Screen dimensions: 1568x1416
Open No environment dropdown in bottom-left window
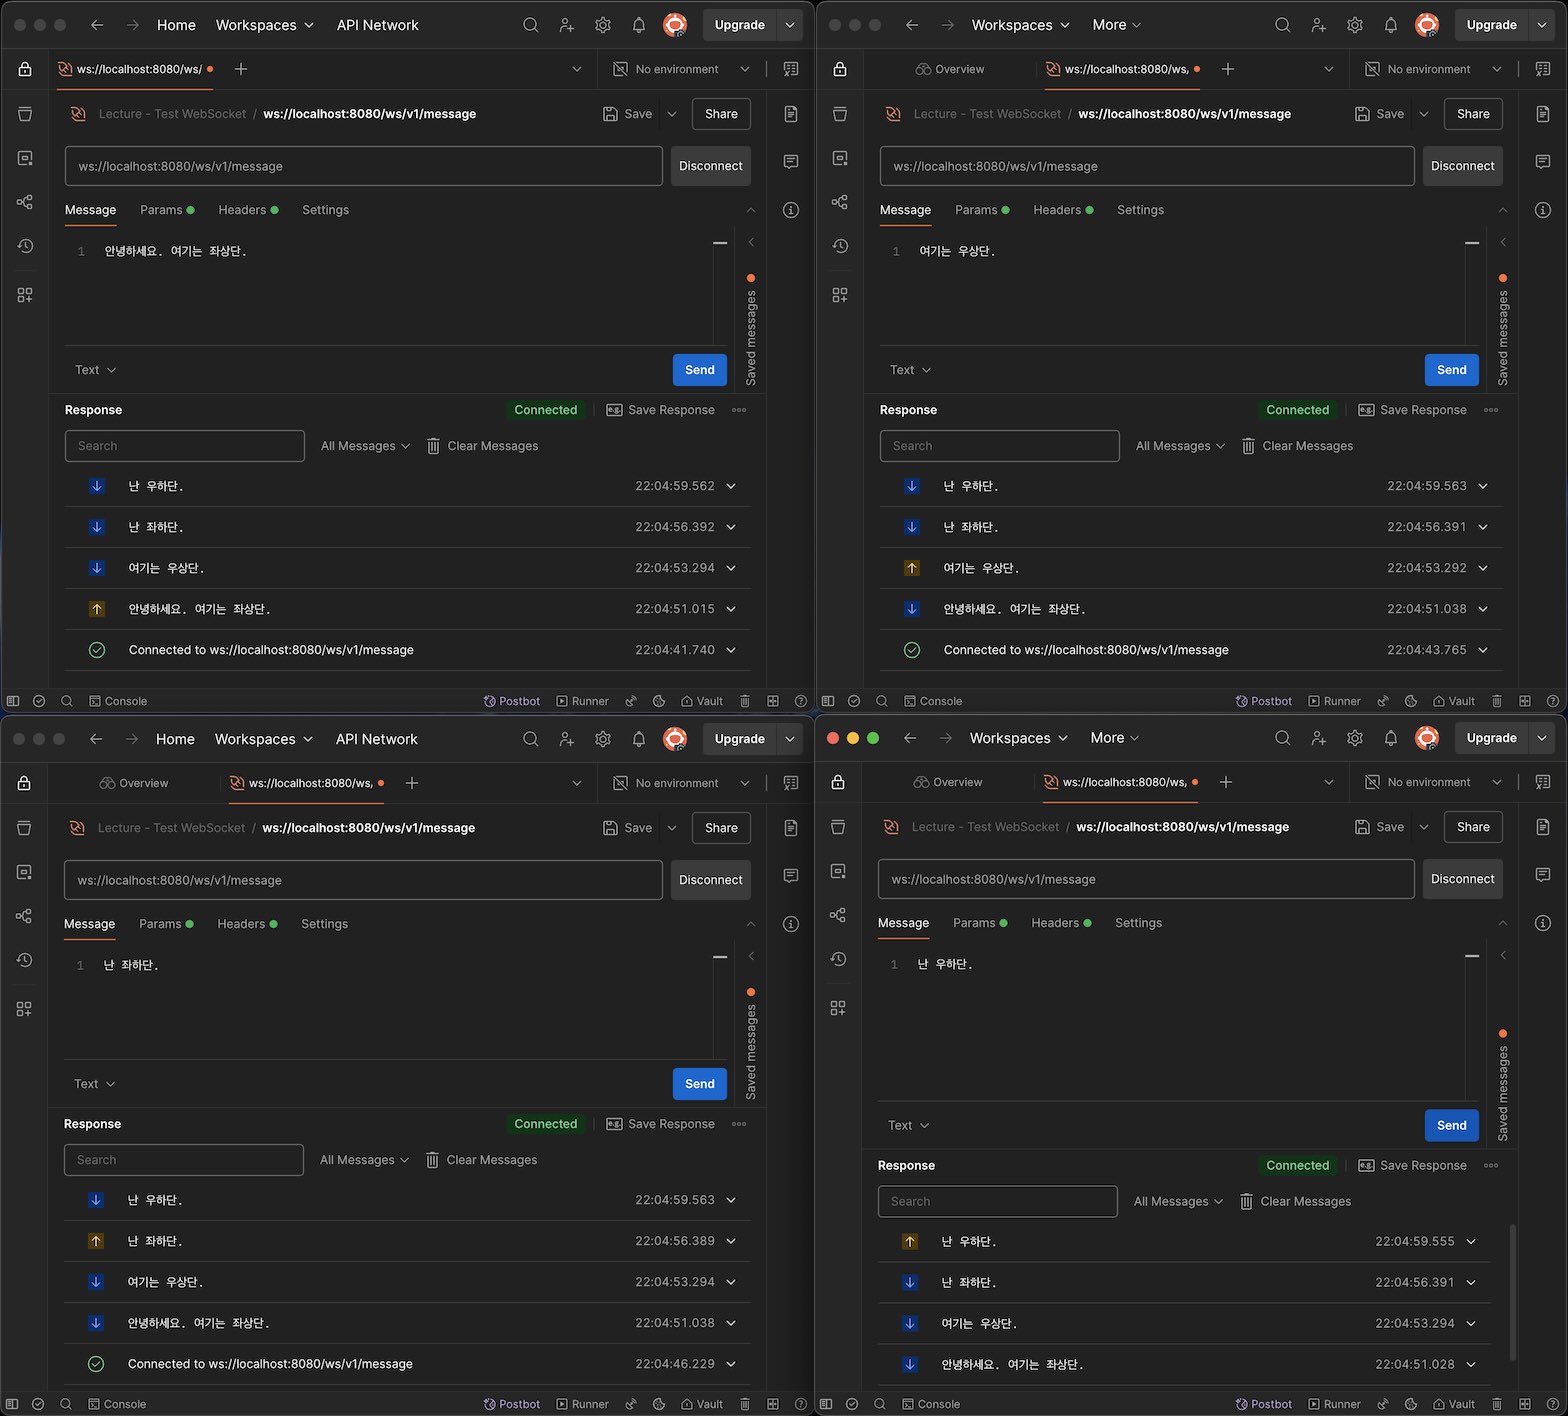pos(681,783)
